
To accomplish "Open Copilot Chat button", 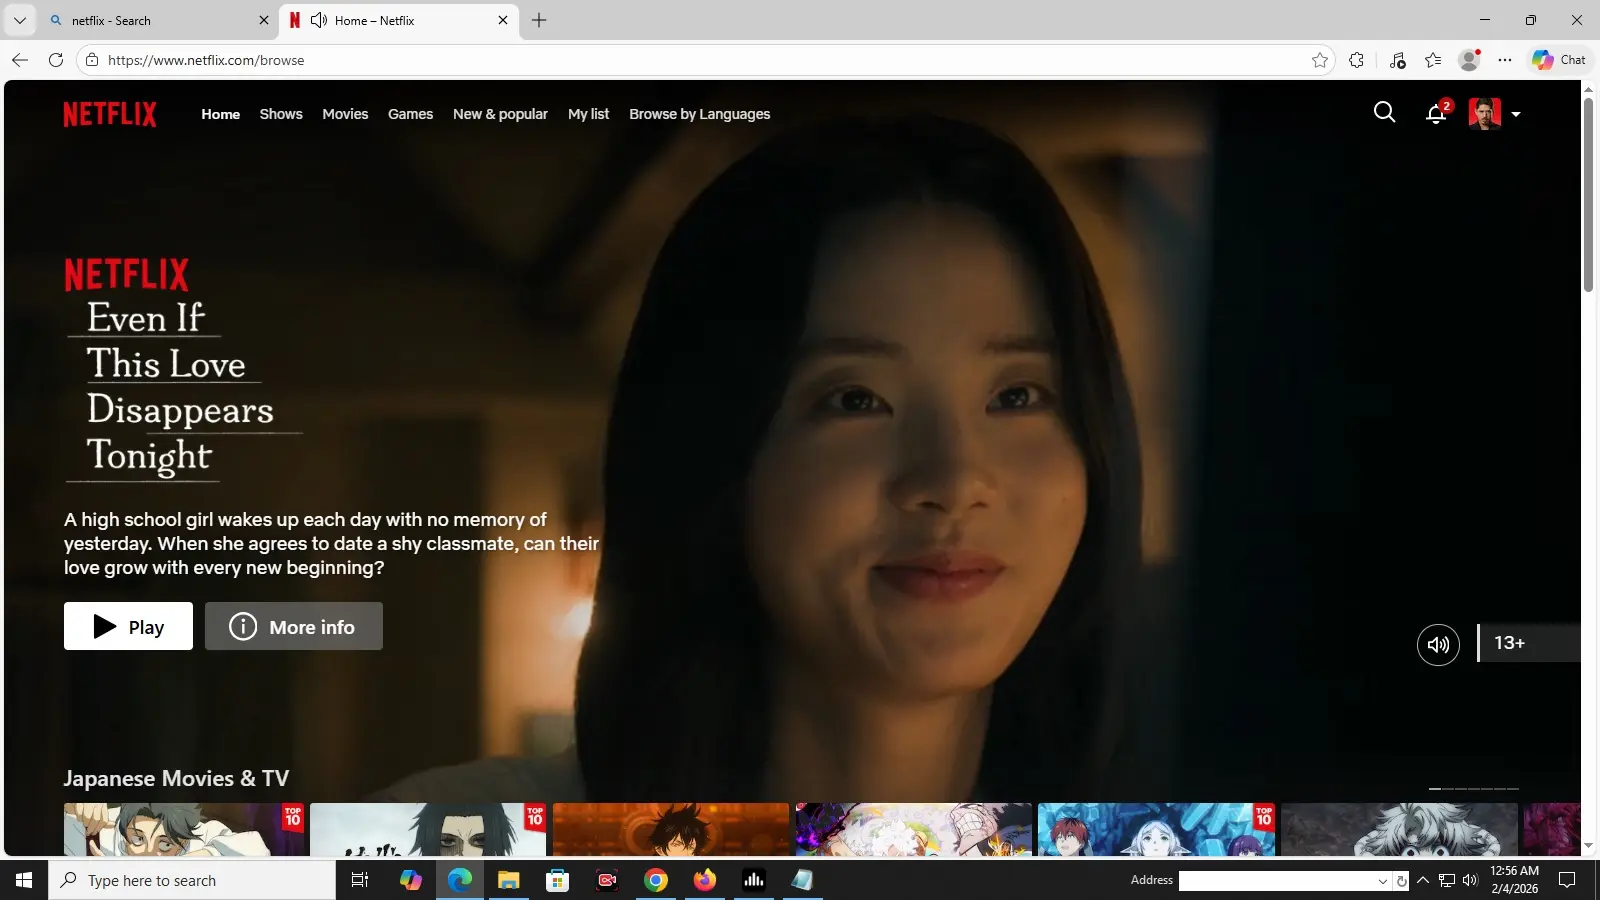I will (1559, 60).
